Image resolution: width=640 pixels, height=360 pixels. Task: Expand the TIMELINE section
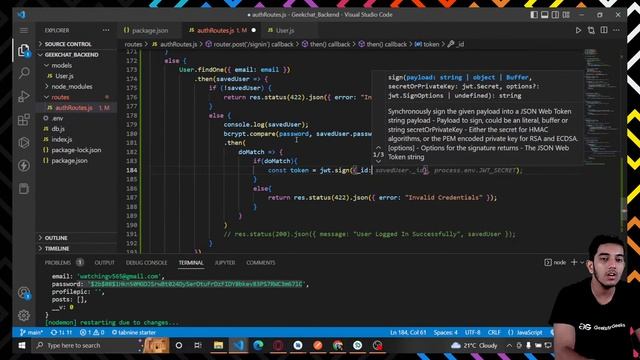(x=56, y=249)
